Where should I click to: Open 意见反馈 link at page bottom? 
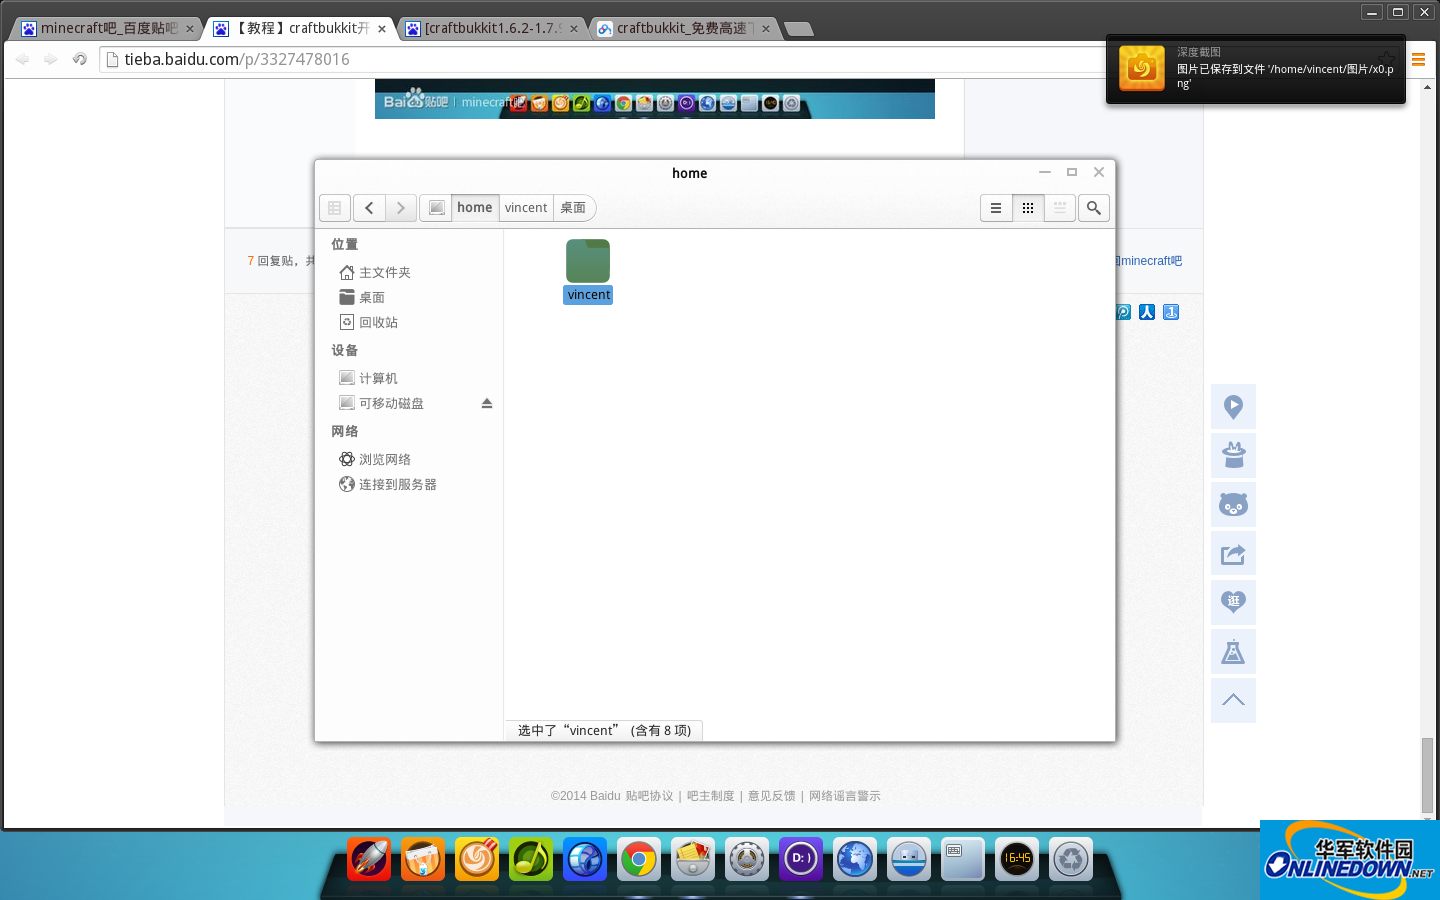771,796
